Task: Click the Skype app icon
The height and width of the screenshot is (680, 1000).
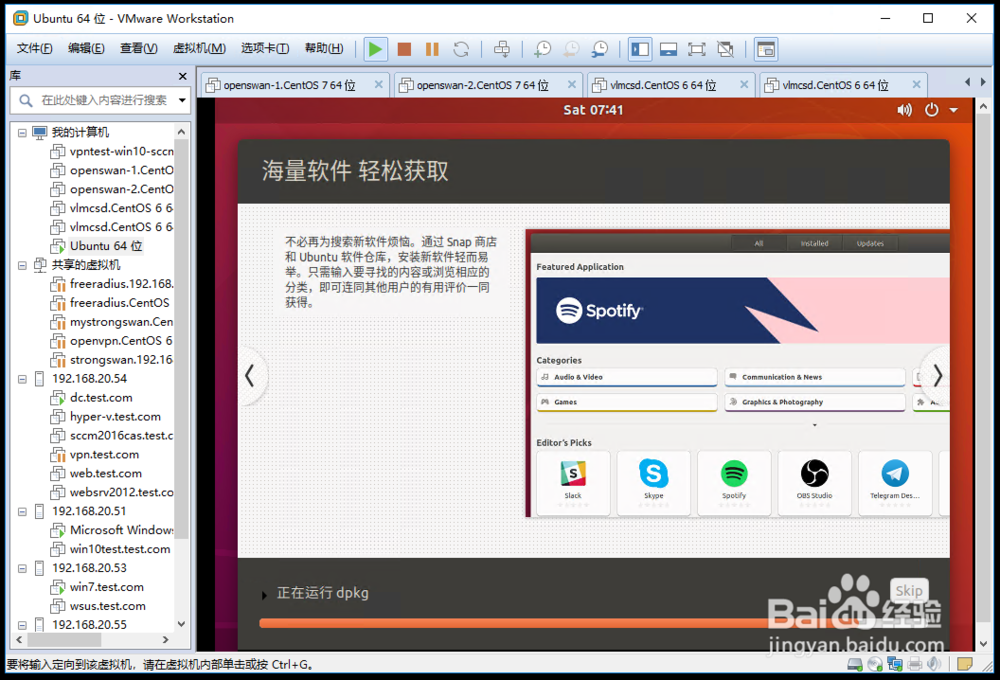Action: [654, 482]
